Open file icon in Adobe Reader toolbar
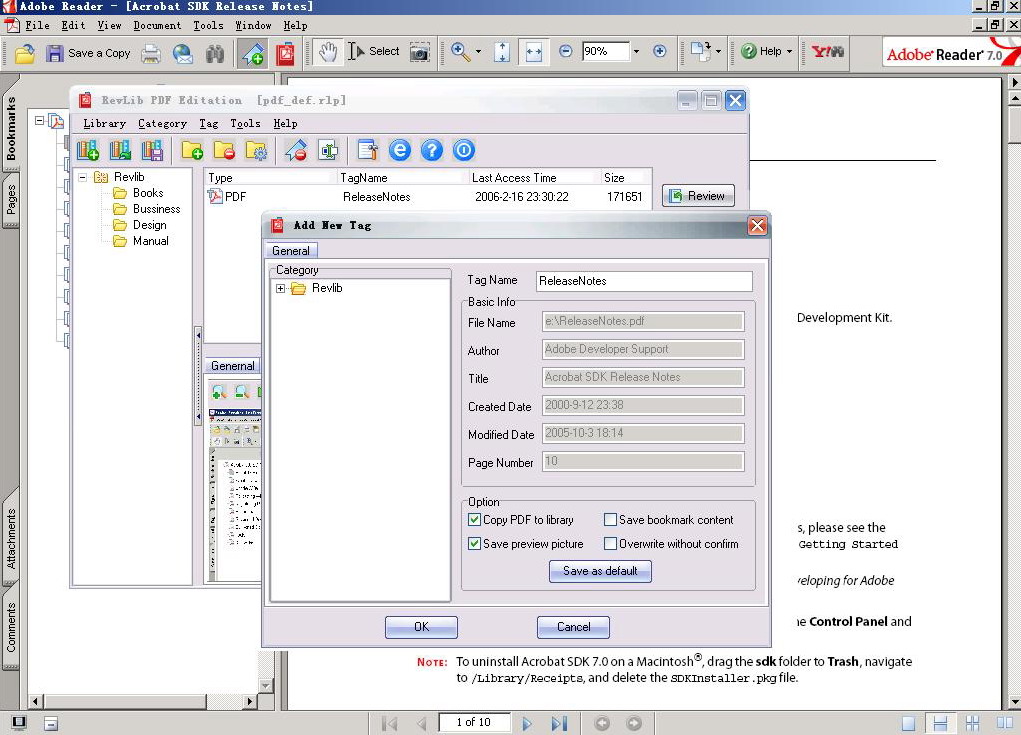1021x735 pixels. 25,53
